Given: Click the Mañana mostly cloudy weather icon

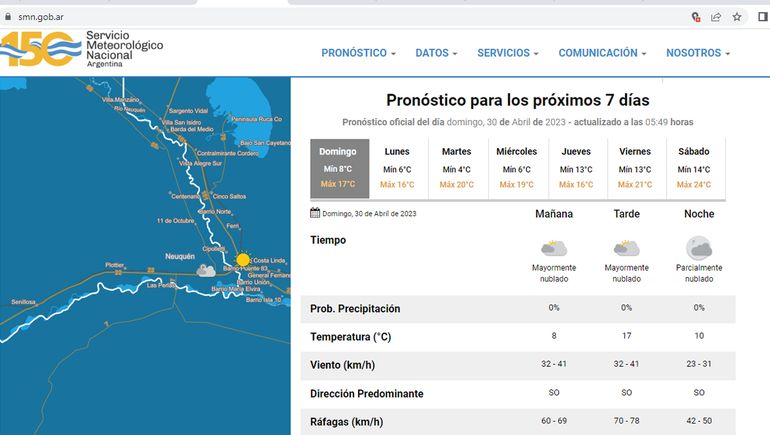Looking at the screenshot, I should [553, 248].
